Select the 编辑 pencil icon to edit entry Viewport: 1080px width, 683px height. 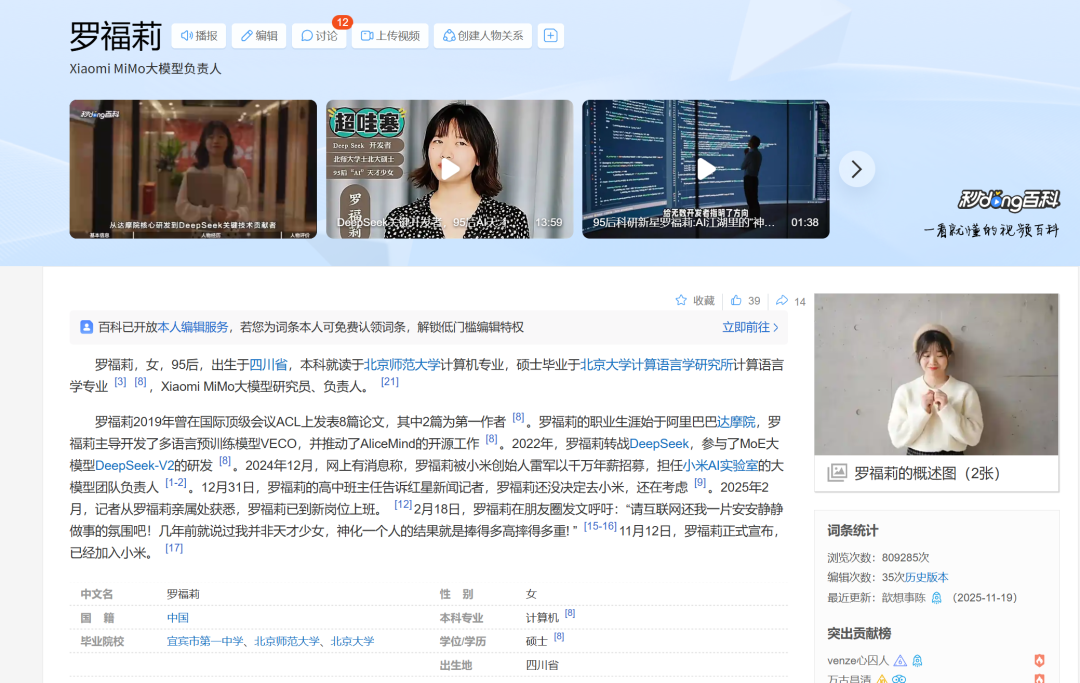pos(247,35)
